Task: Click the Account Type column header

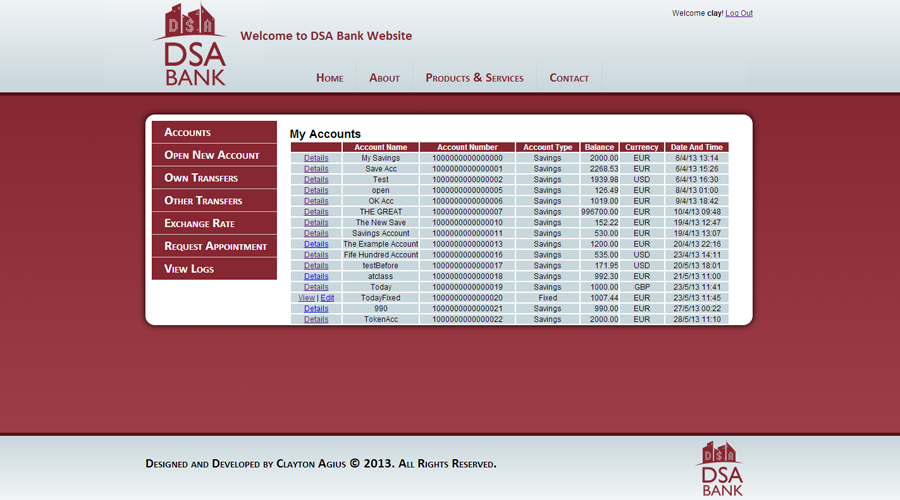Action: [x=548, y=147]
